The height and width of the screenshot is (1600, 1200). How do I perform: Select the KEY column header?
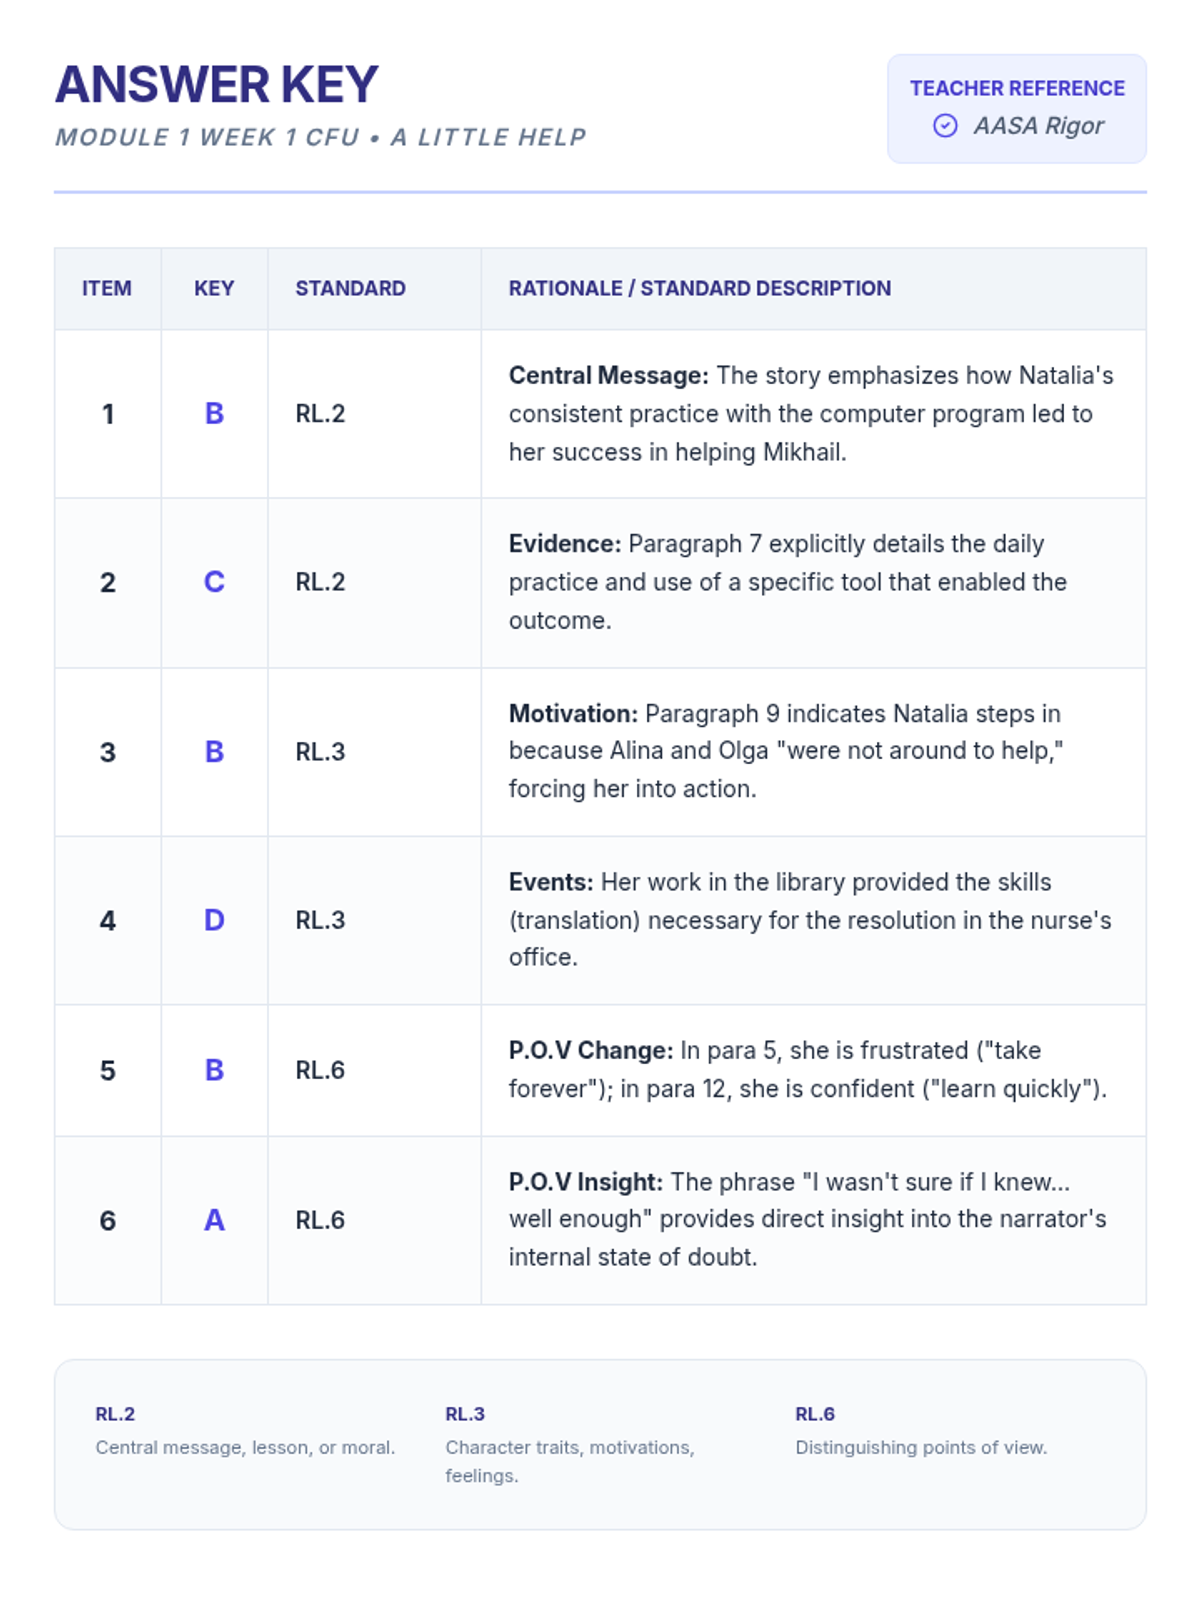214,288
